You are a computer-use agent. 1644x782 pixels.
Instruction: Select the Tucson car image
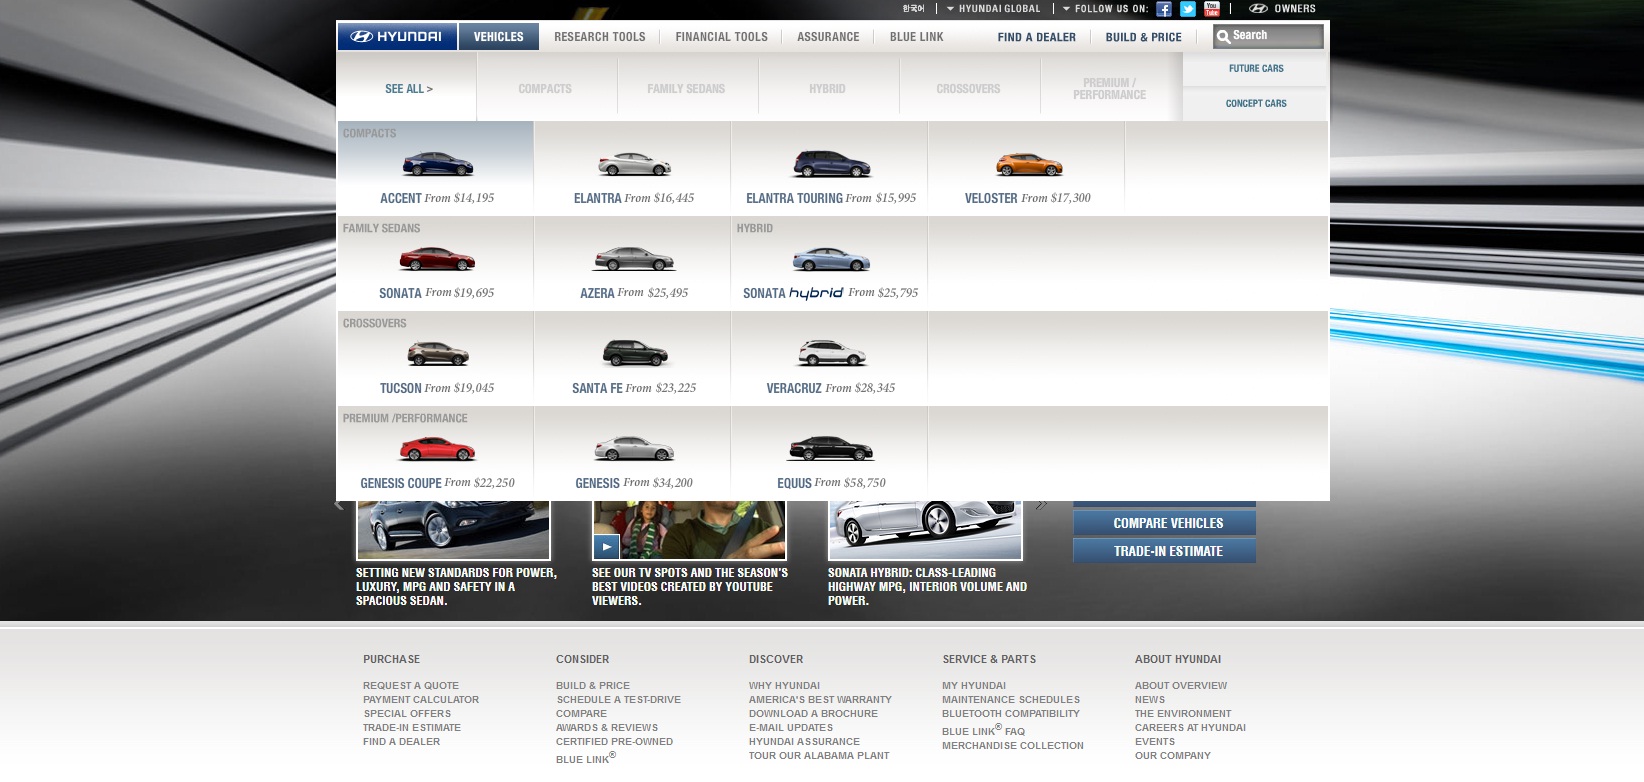pyautogui.click(x=438, y=353)
